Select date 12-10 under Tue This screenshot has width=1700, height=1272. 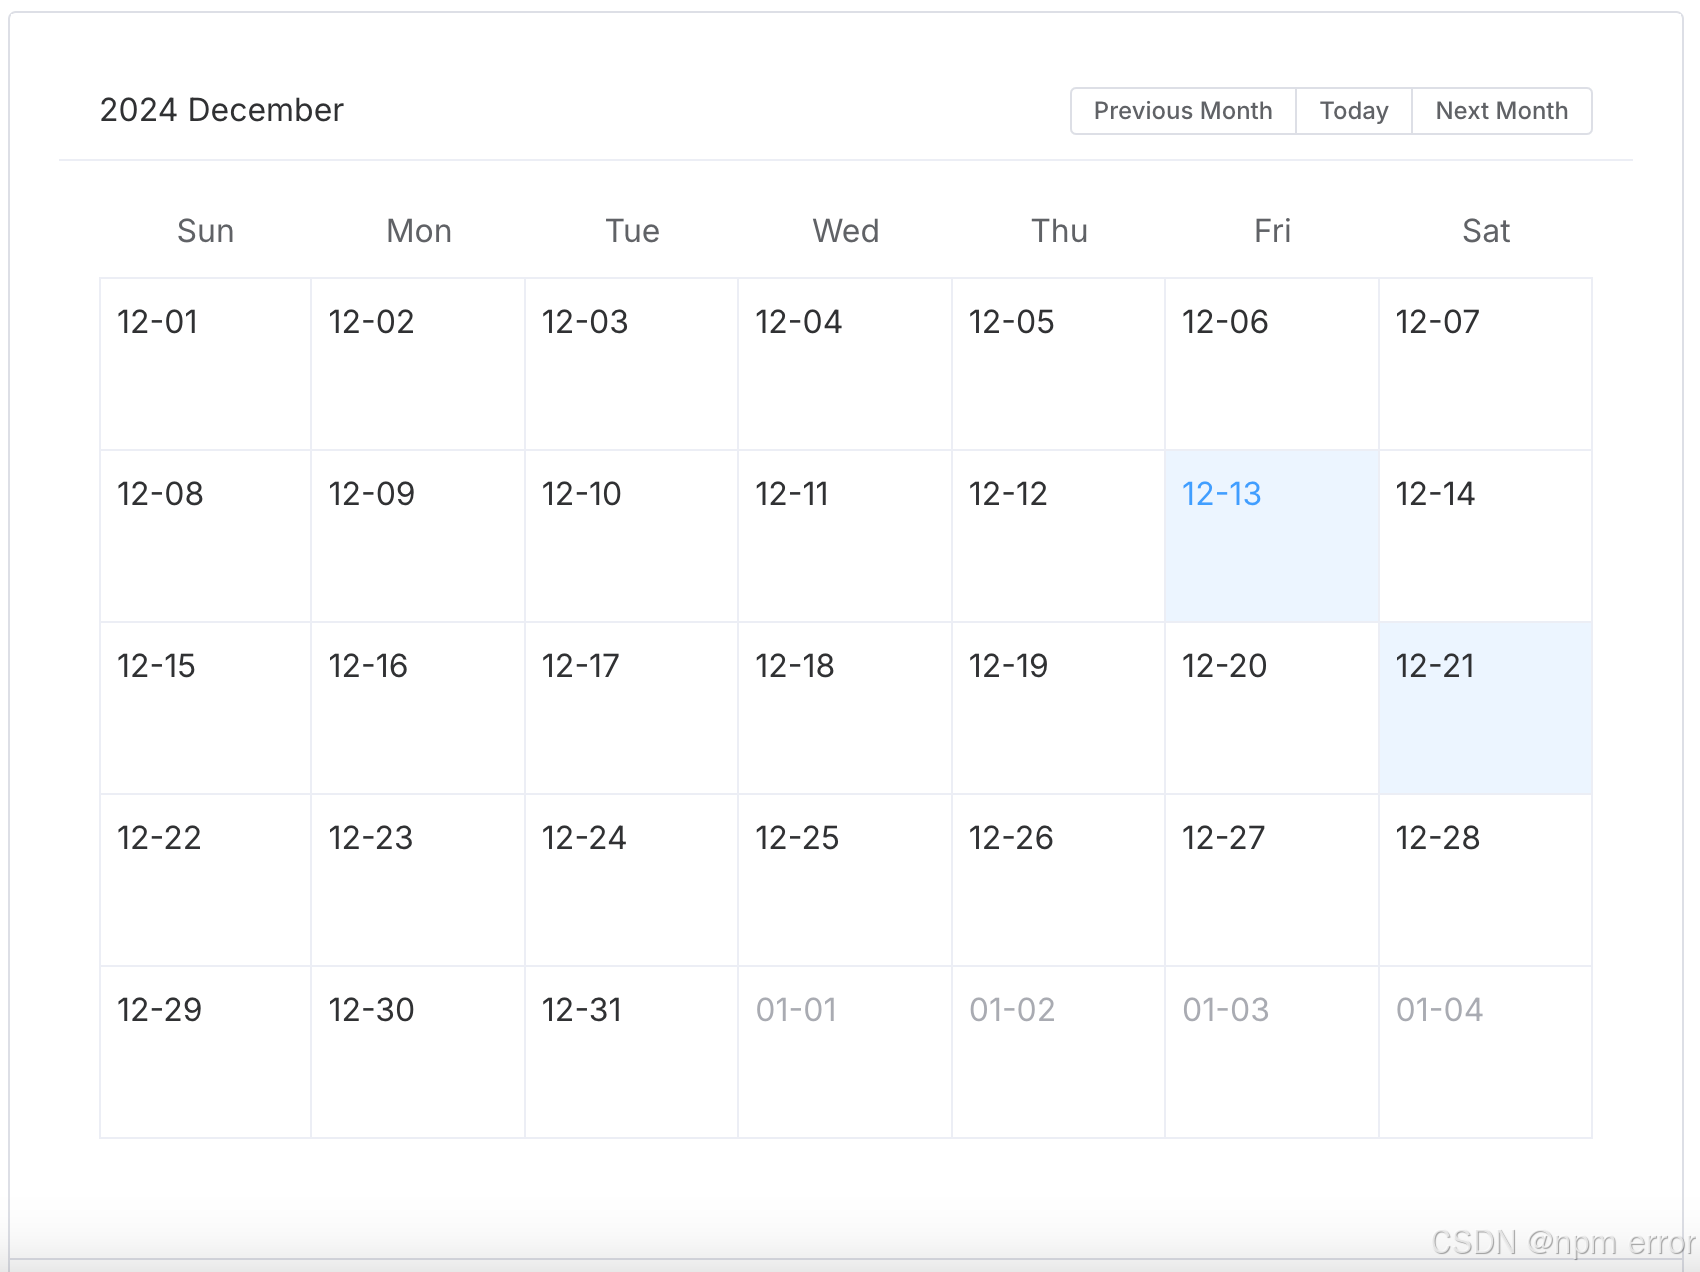(631, 535)
